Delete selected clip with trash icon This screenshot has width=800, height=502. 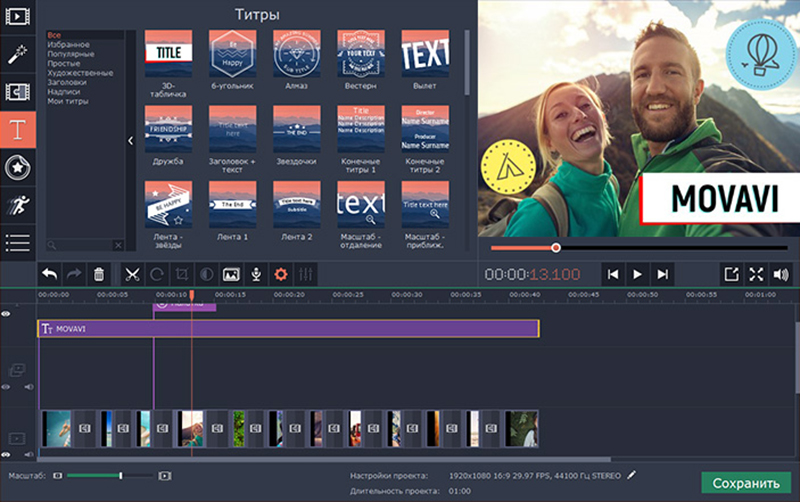99,274
